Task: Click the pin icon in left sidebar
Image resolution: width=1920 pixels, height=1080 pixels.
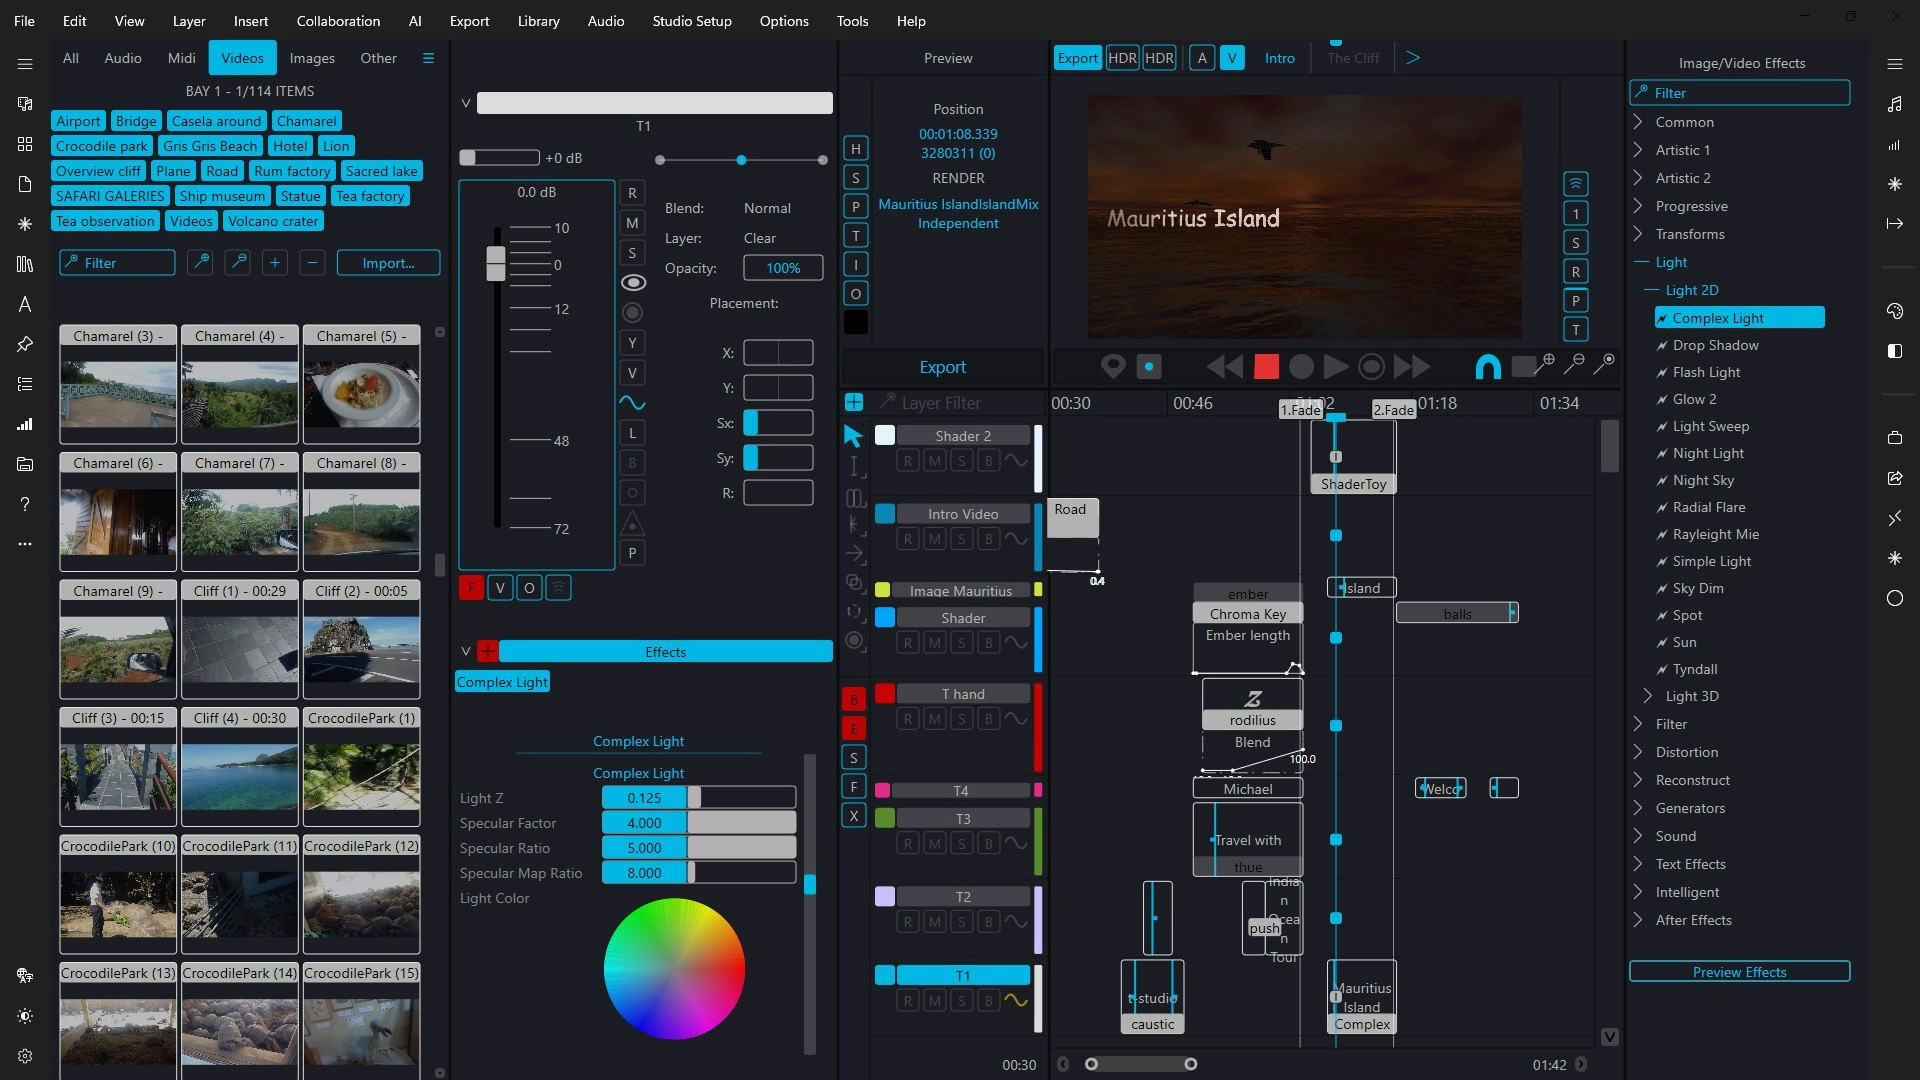Action: pyautogui.click(x=24, y=344)
